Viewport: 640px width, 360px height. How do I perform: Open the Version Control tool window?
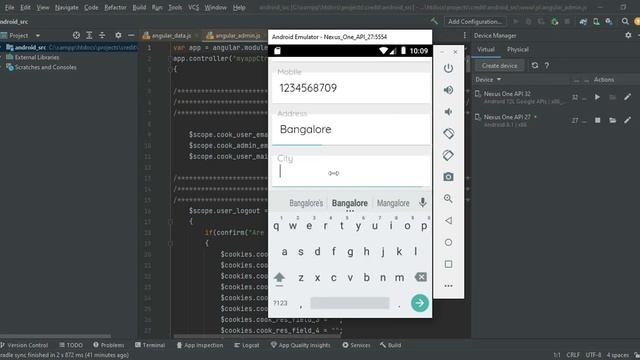click(24, 345)
